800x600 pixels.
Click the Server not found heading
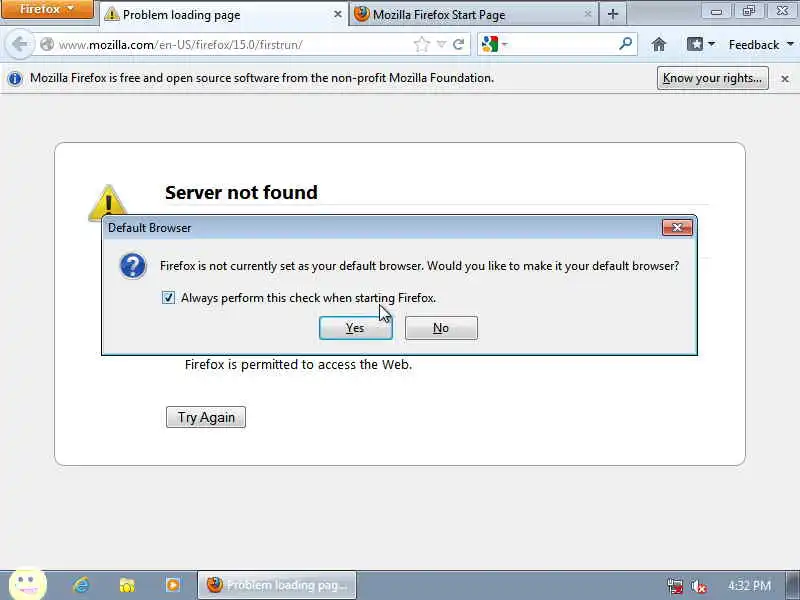[x=241, y=192]
